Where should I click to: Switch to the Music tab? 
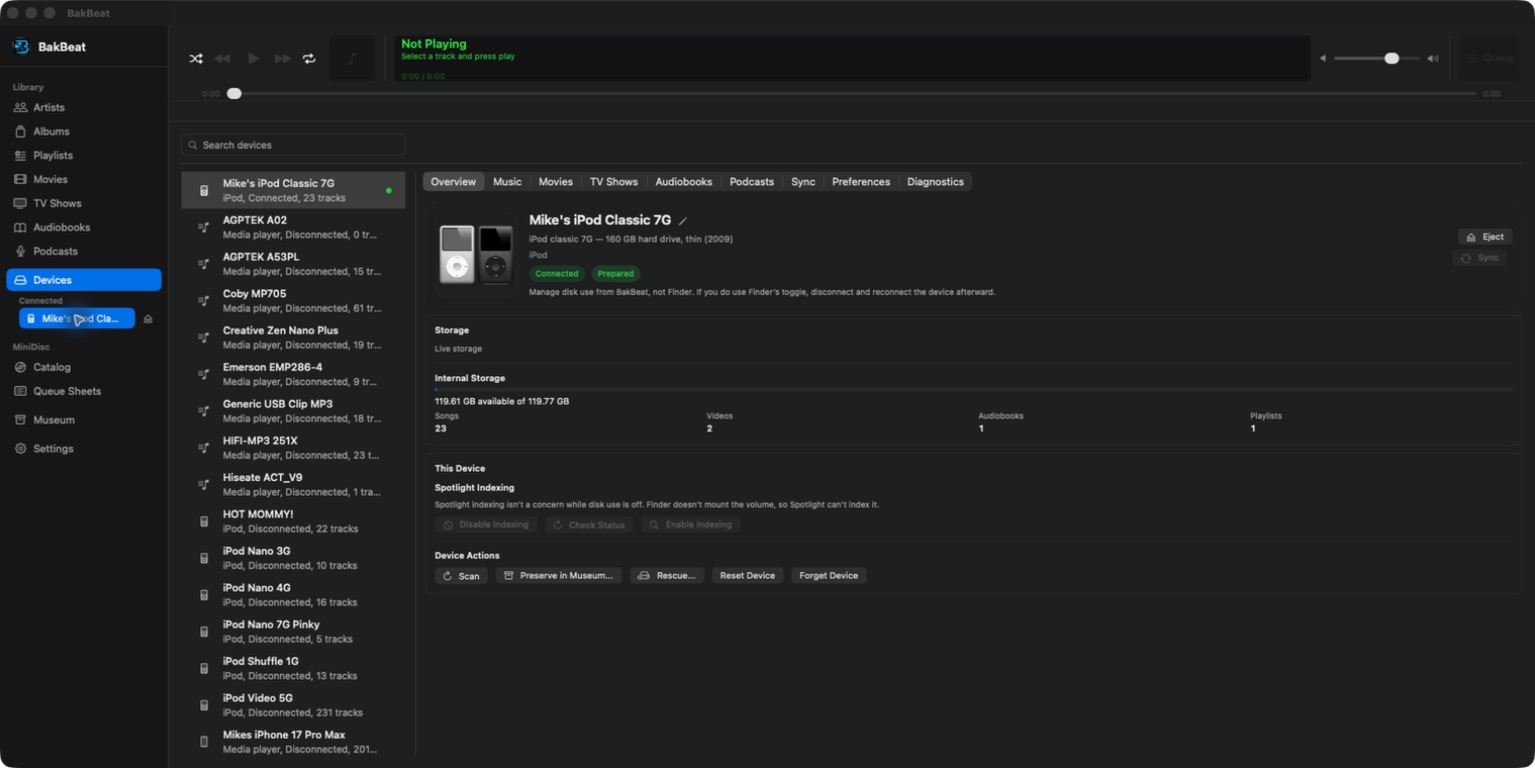click(x=507, y=182)
